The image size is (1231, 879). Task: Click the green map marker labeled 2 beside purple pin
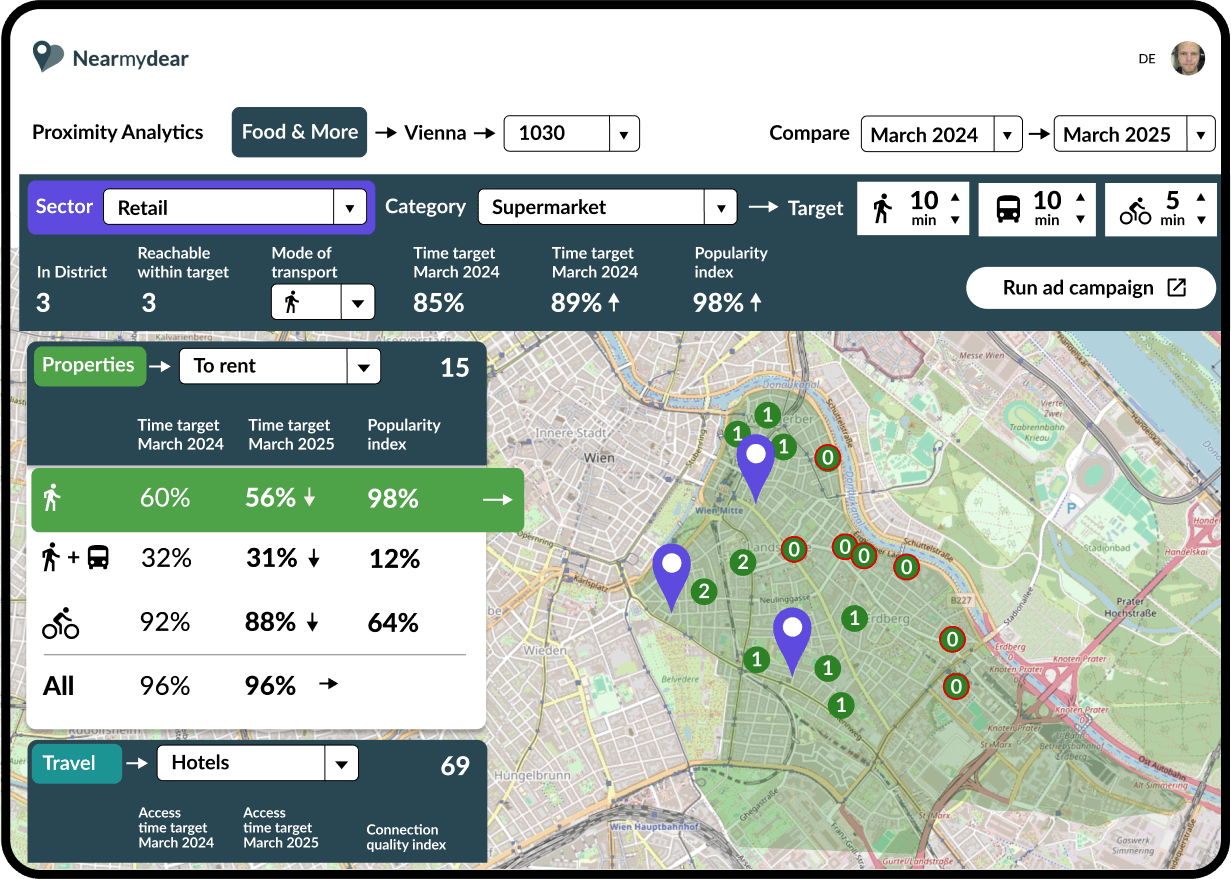coord(704,591)
